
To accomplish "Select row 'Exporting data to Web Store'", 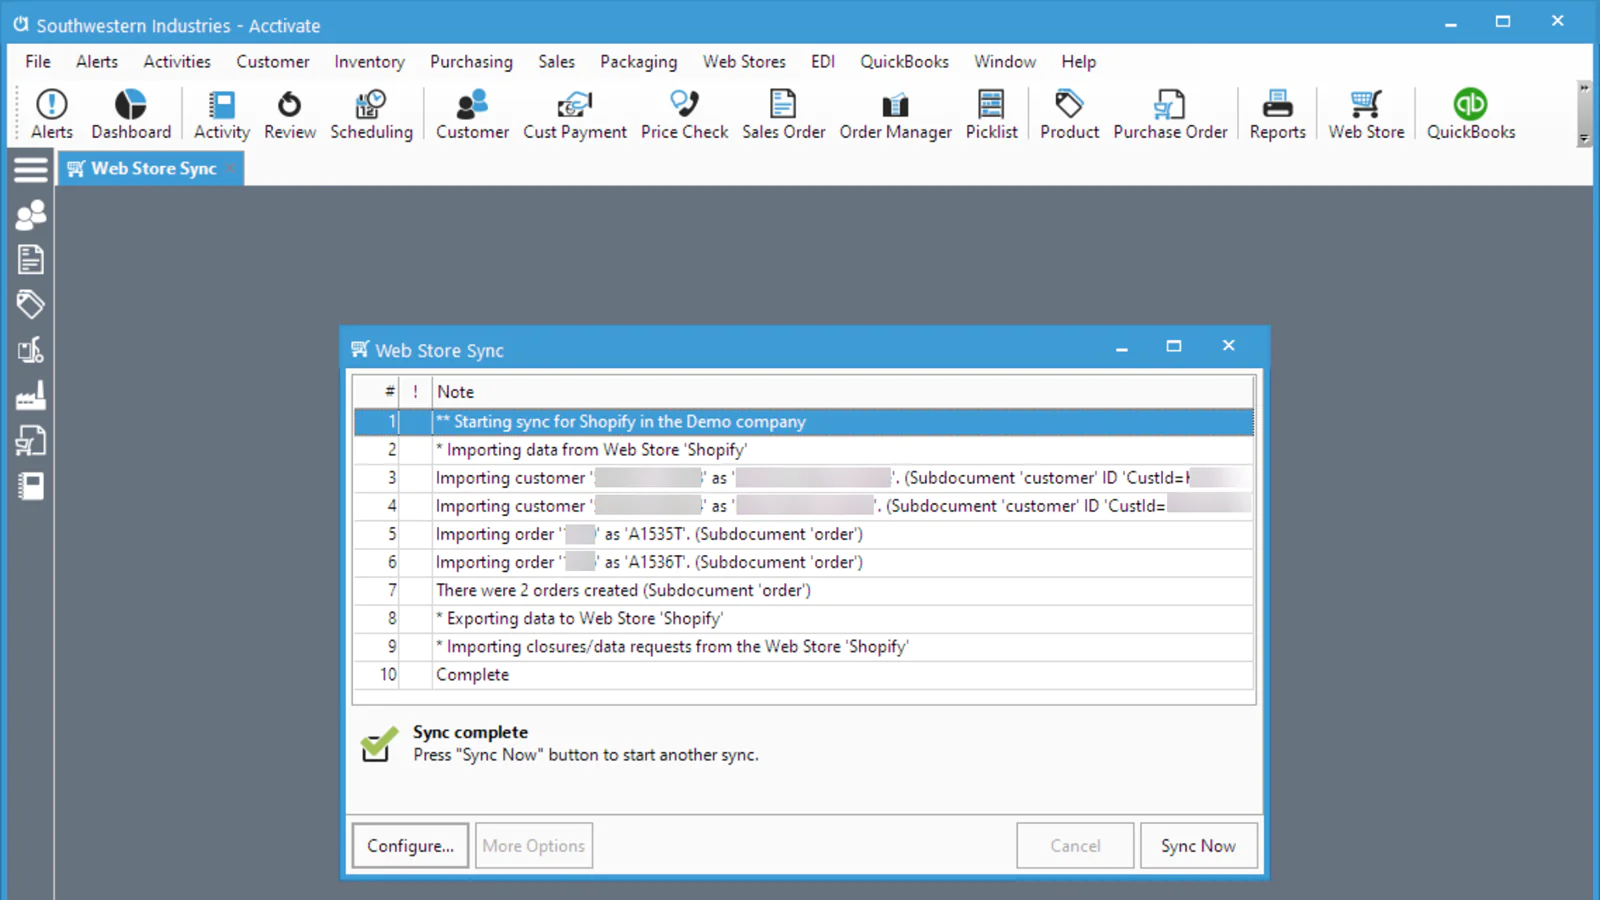I will point(804,618).
